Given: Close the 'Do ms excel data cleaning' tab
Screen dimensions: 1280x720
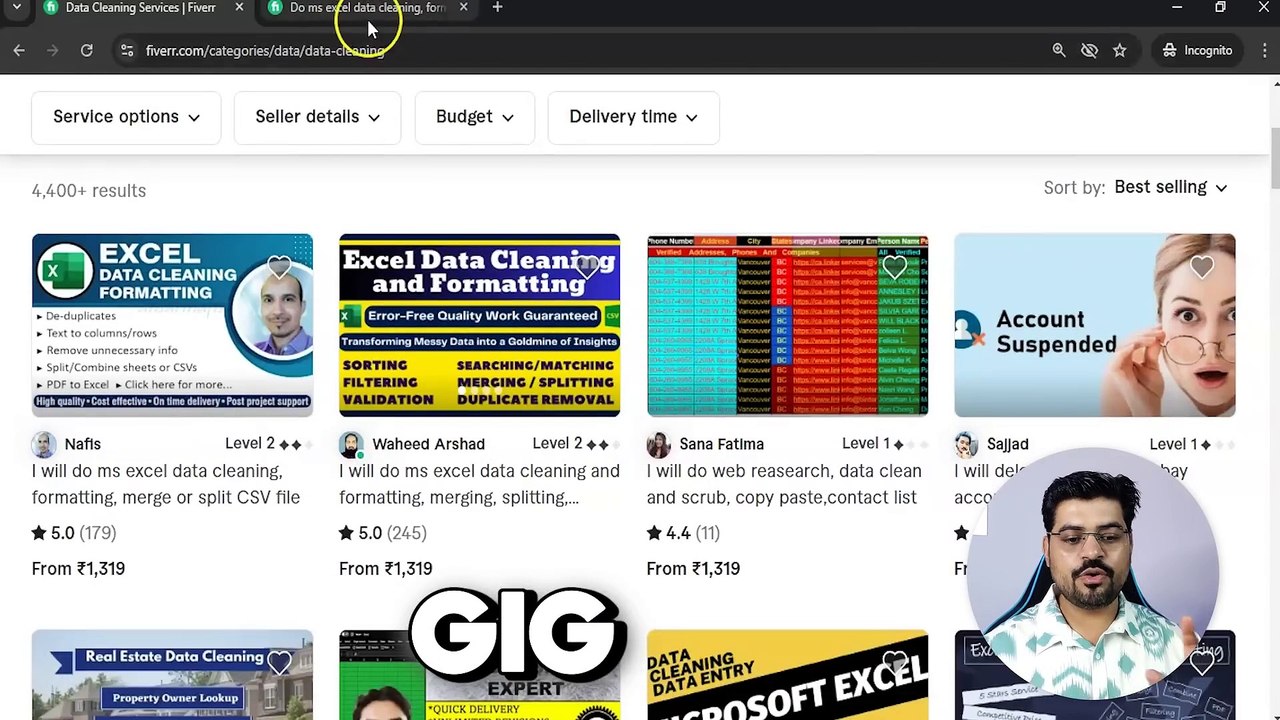Looking at the screenshot, I should click(463, 8).
